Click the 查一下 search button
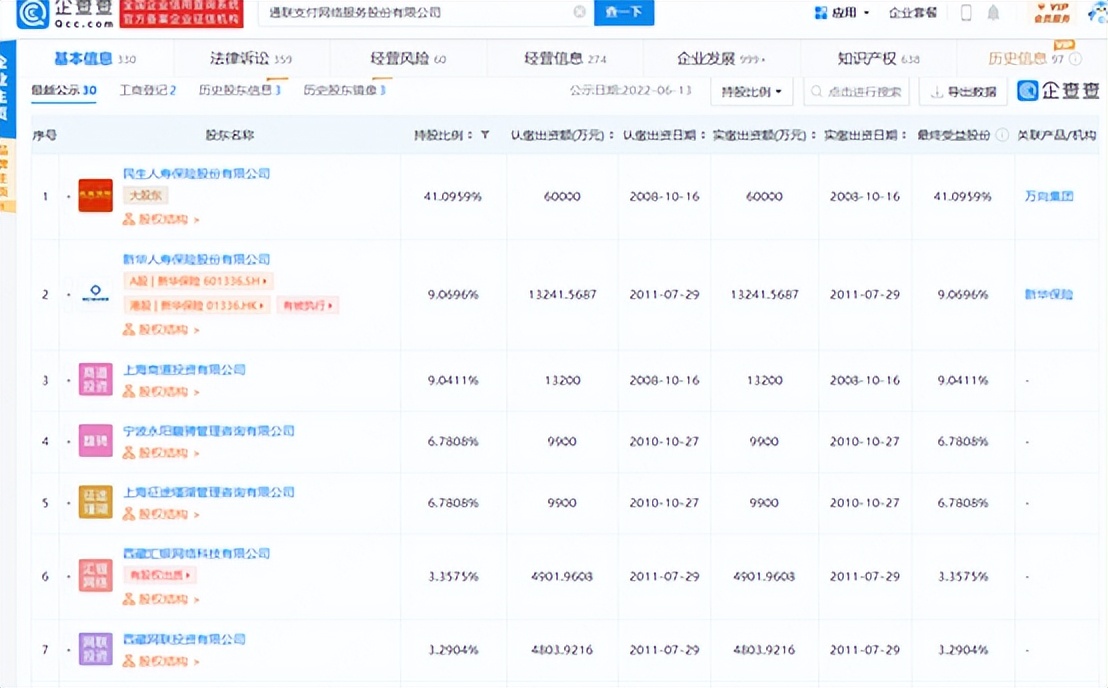 coord(623,13)
